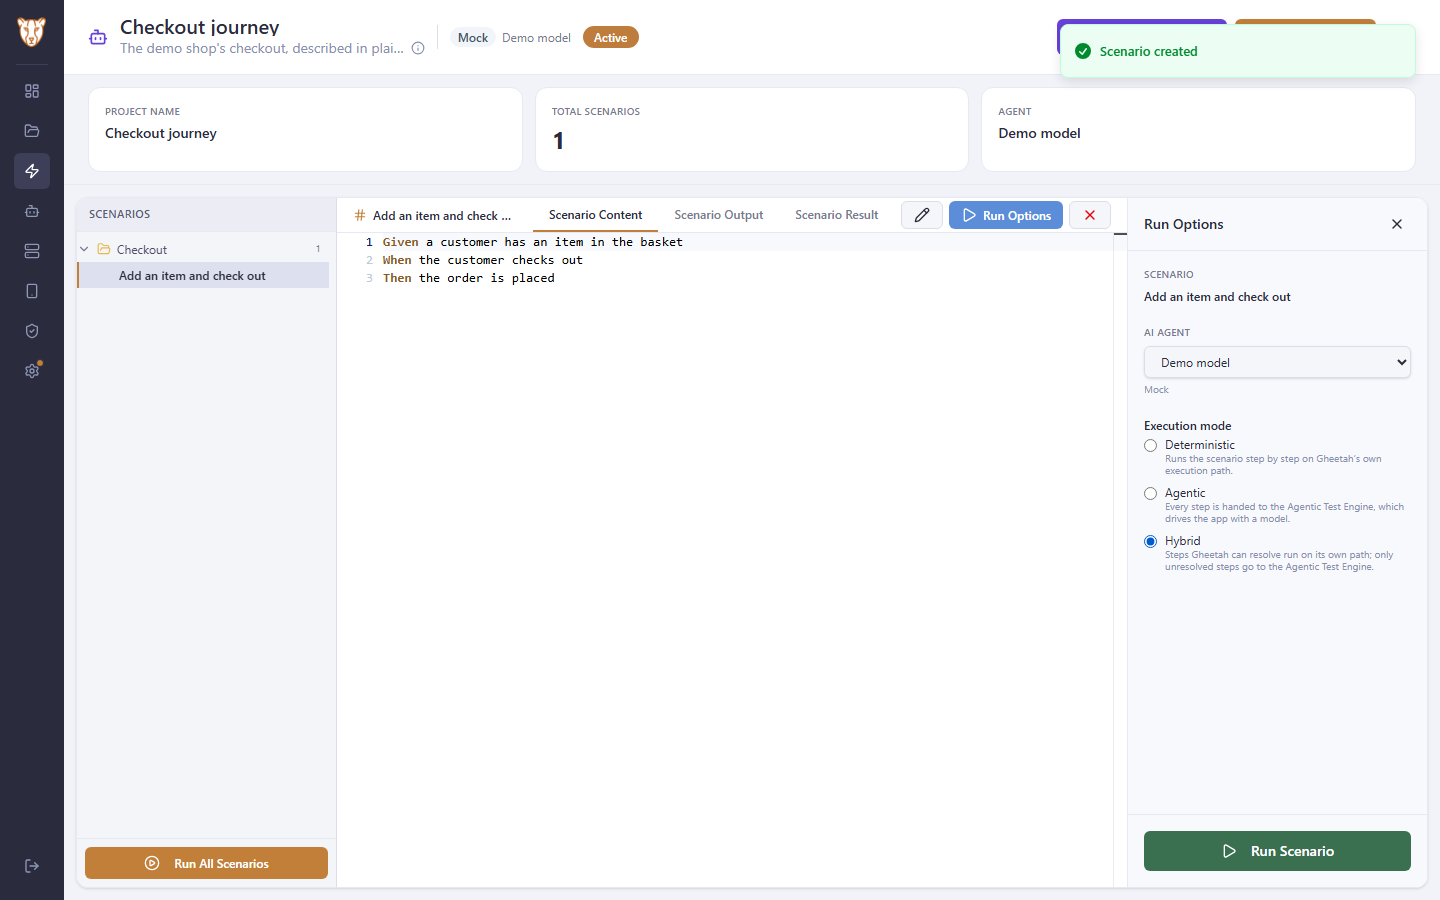Click the red X delete scenario button
The width and height of the screenshot is (1440, 900).
[1090, 215]
